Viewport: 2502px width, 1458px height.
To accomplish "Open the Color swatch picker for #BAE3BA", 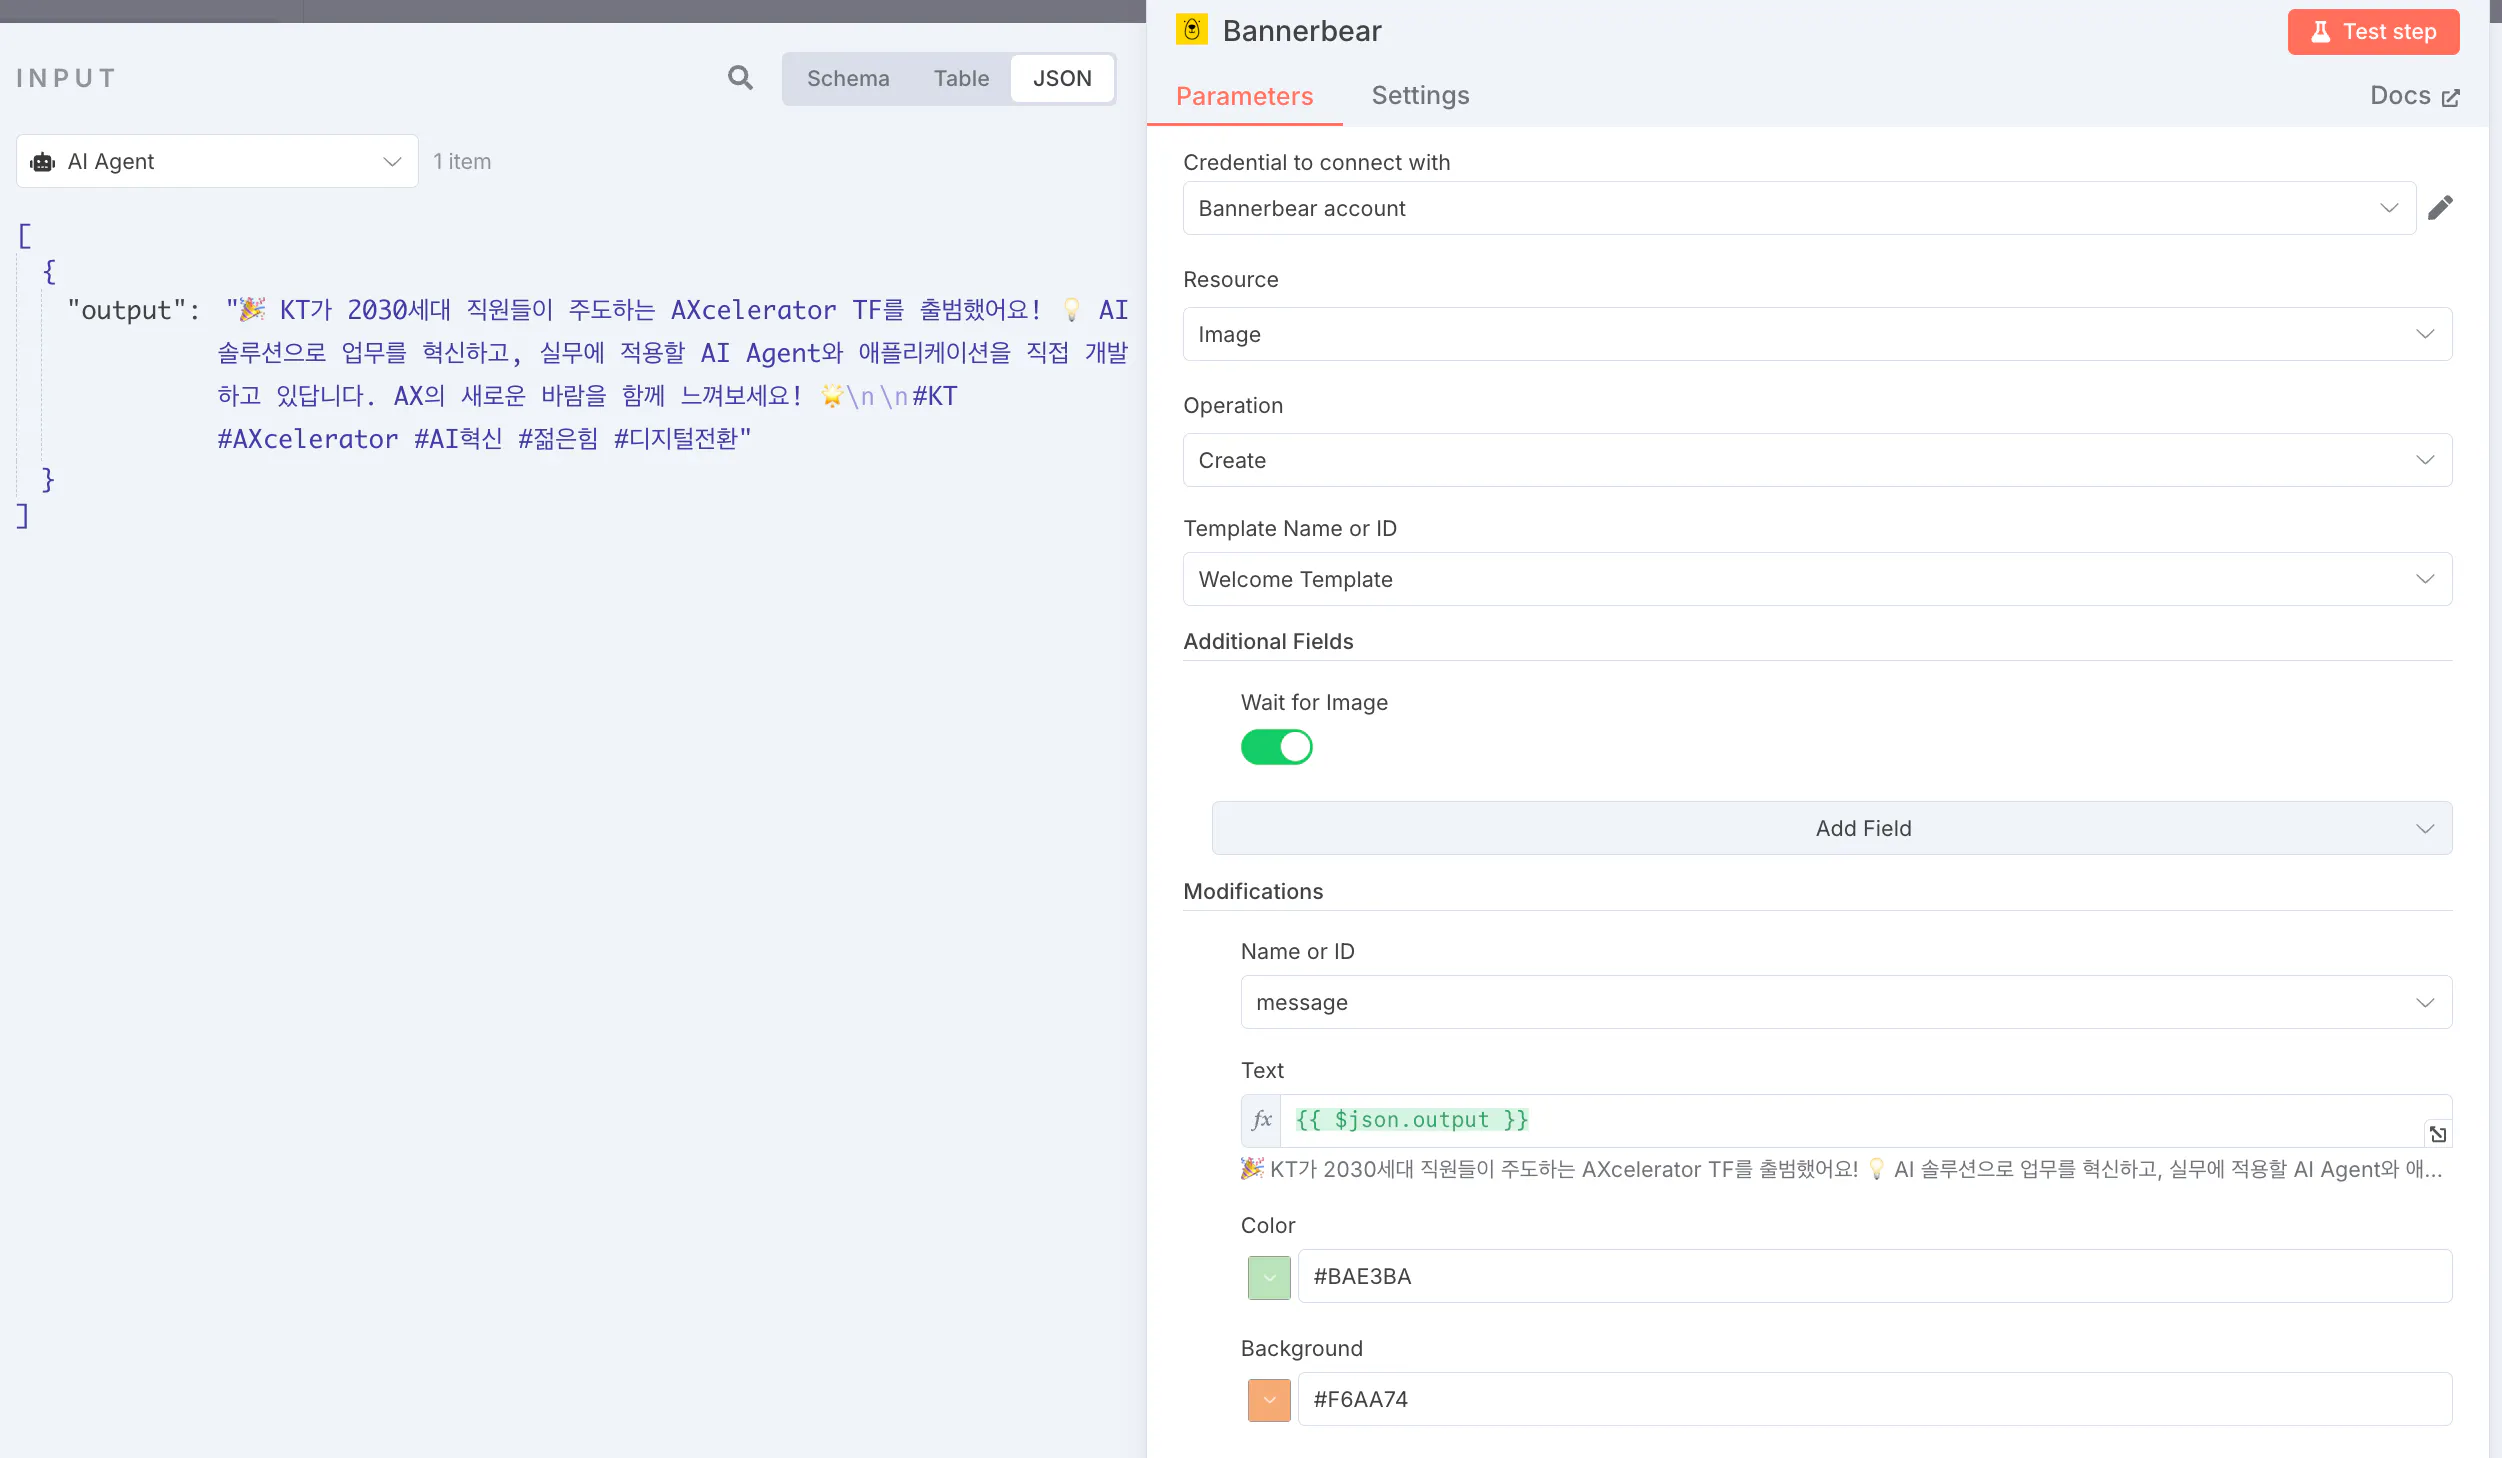I will (1269, 1277).
